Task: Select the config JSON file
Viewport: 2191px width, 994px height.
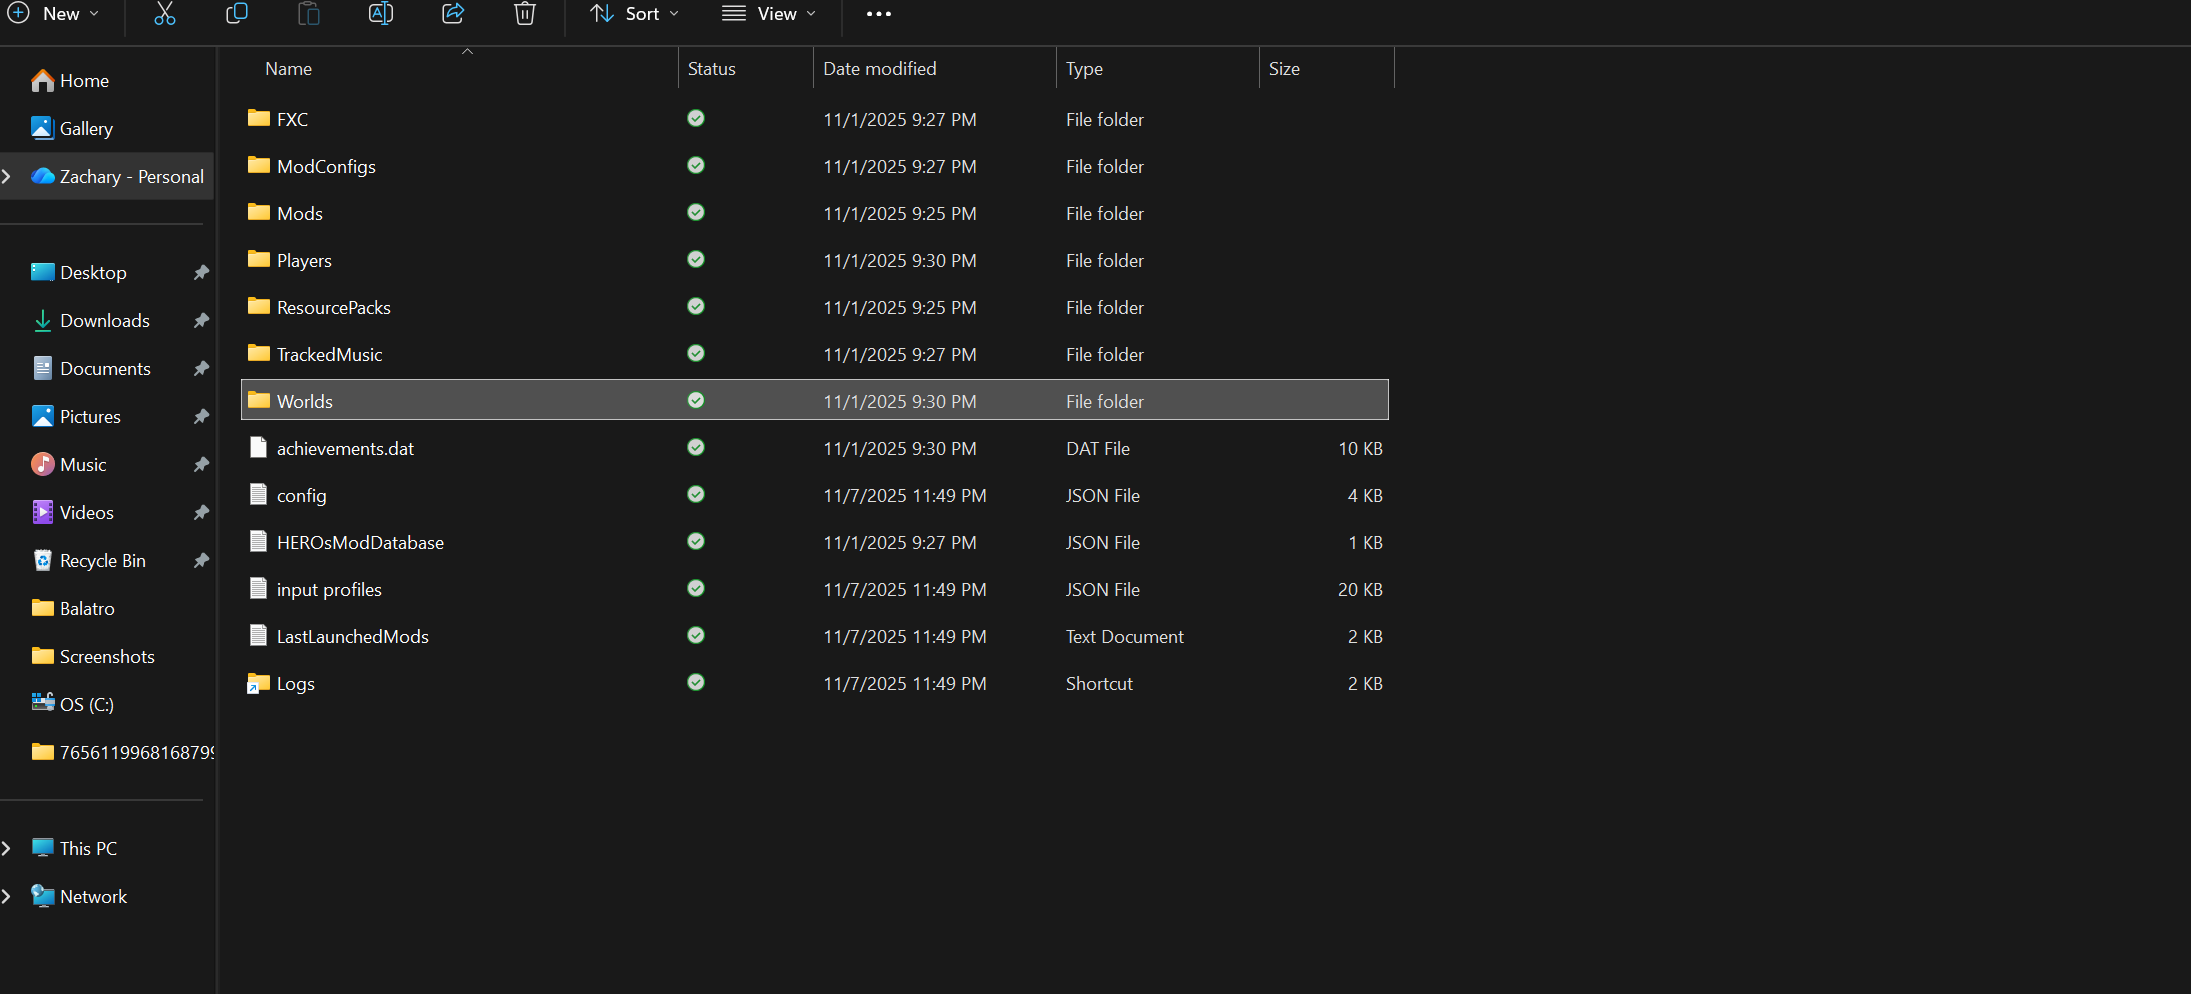Action: [x=815, y=496]
